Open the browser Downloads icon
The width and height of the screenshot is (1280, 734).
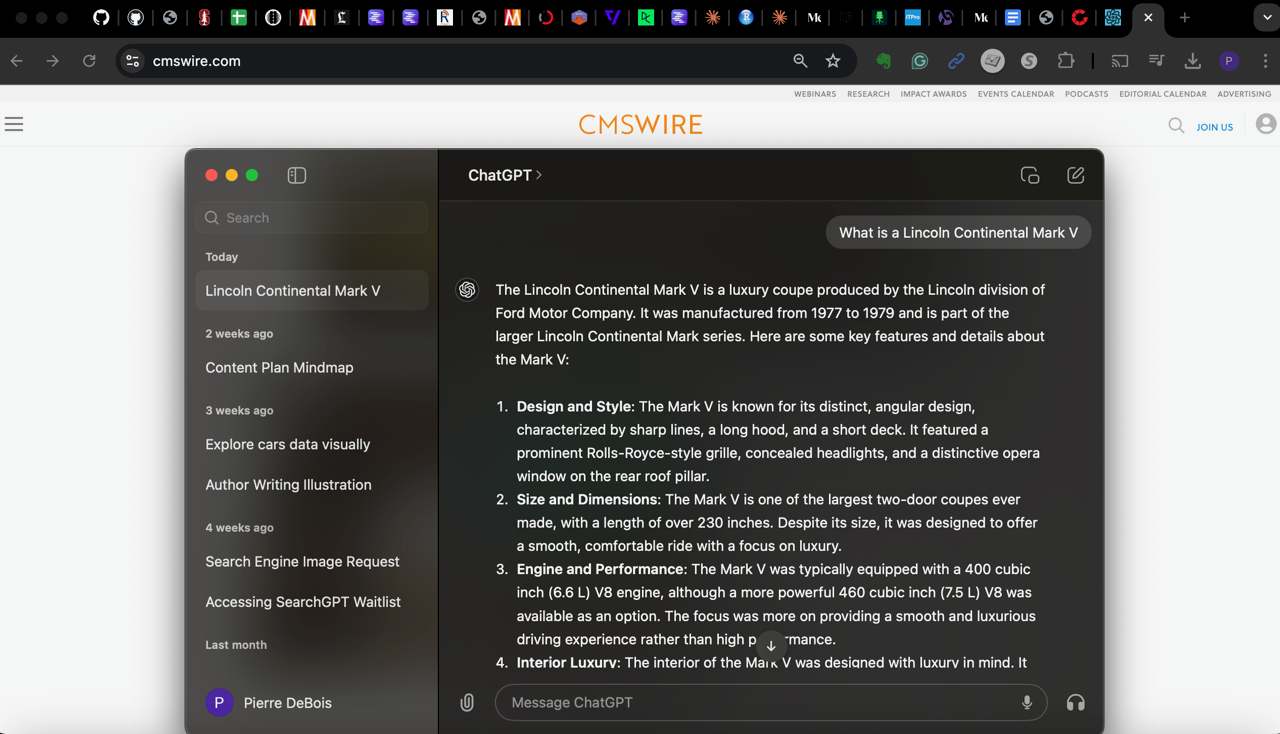point(1193,61)
